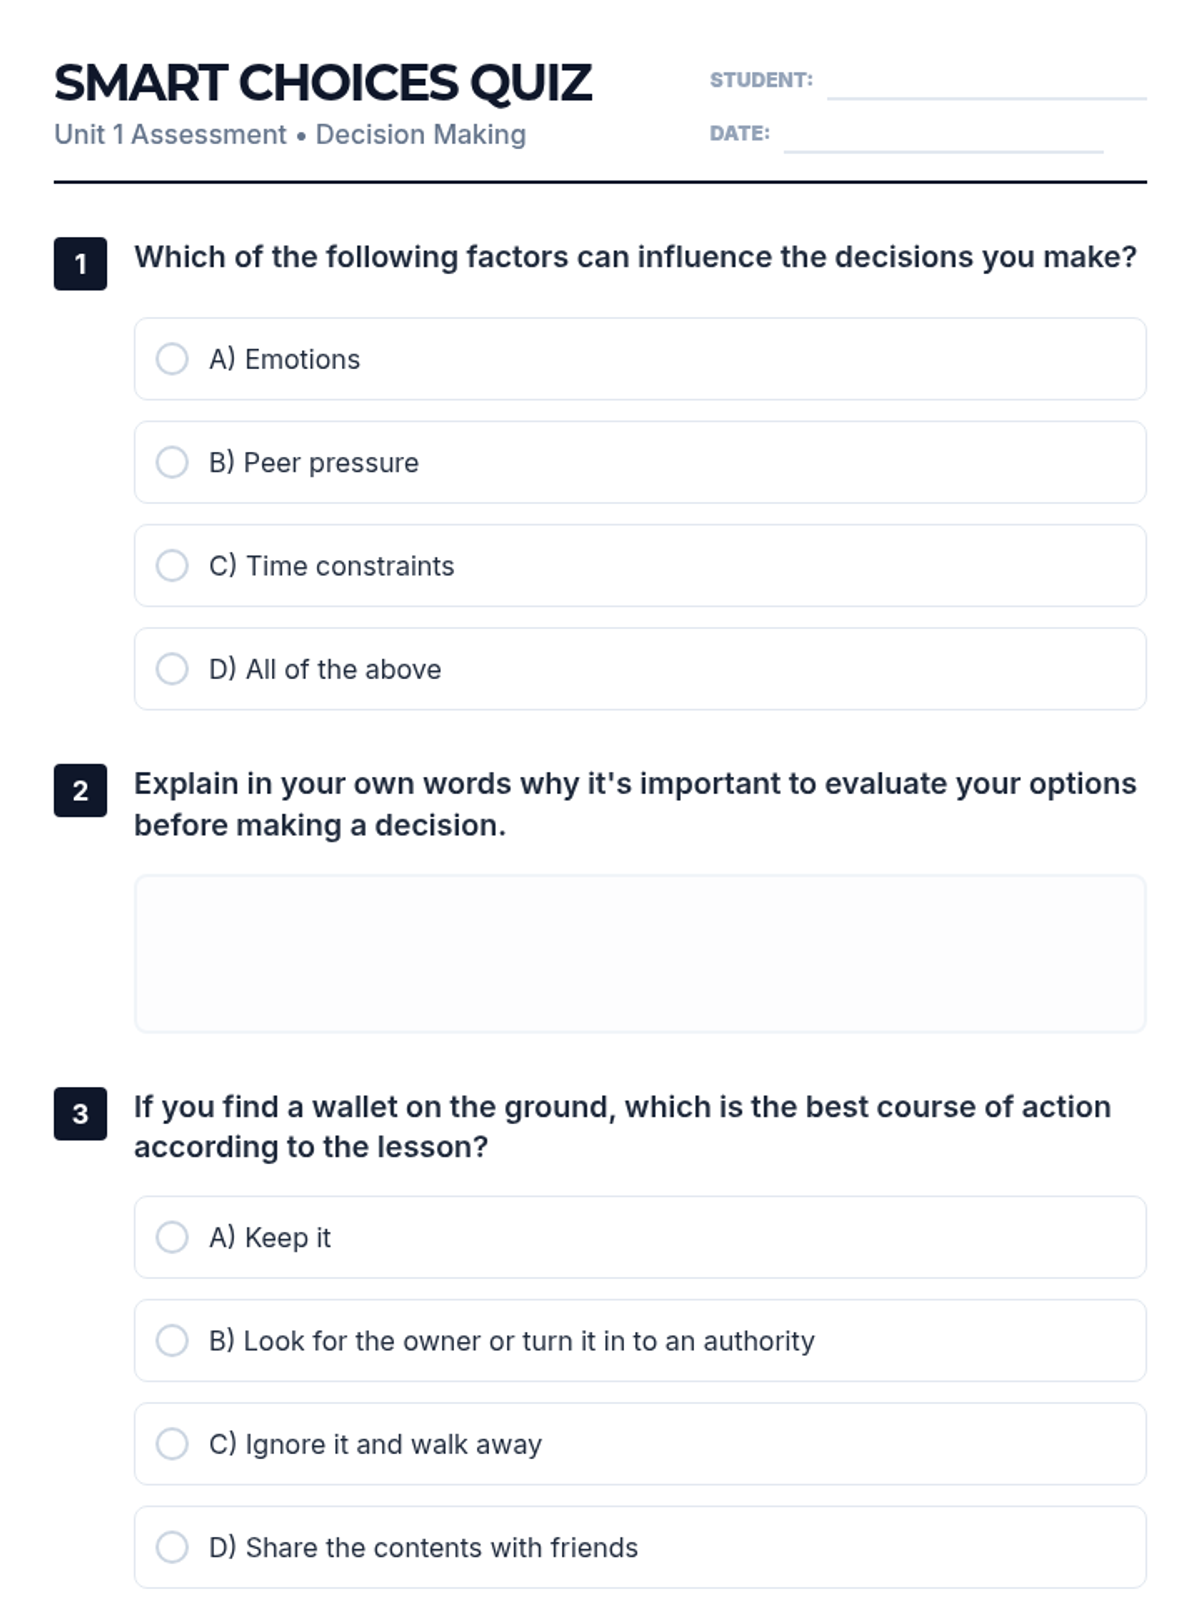1200x1600 pixels.
Task: Click the question 2 number badge
Action: click(x=80, y=791)
